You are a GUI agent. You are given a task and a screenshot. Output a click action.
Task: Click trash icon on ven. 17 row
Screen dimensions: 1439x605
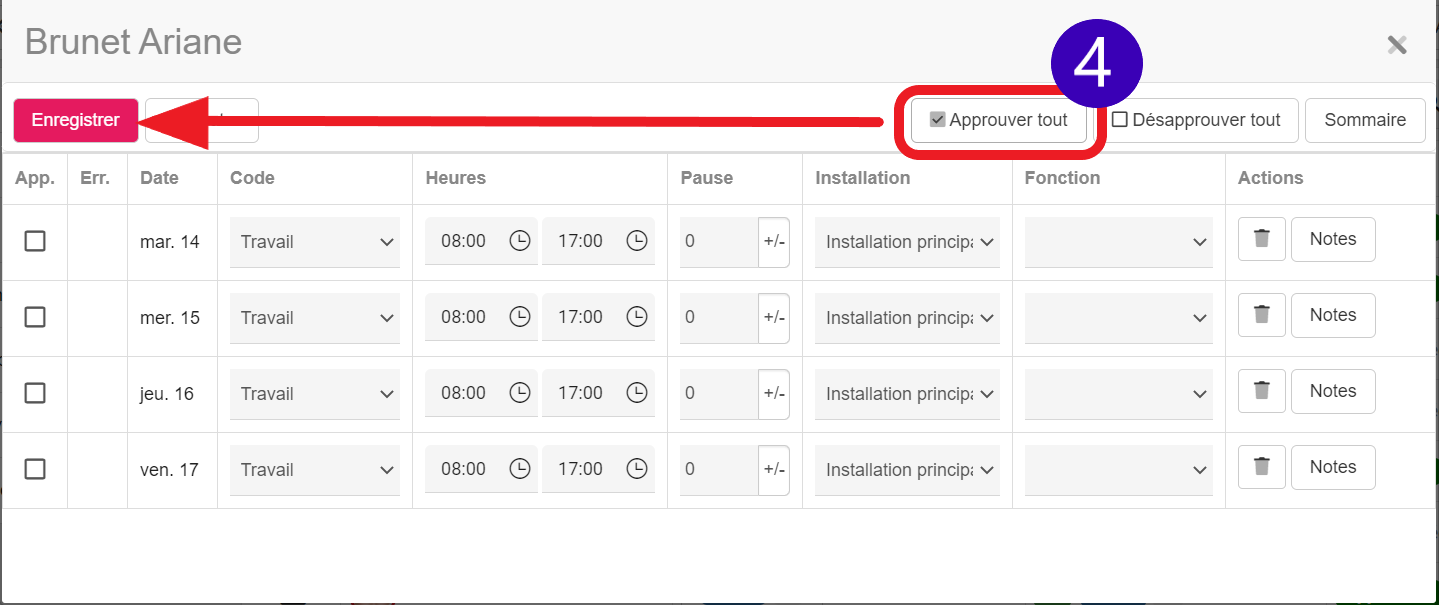click(1261, 467)
